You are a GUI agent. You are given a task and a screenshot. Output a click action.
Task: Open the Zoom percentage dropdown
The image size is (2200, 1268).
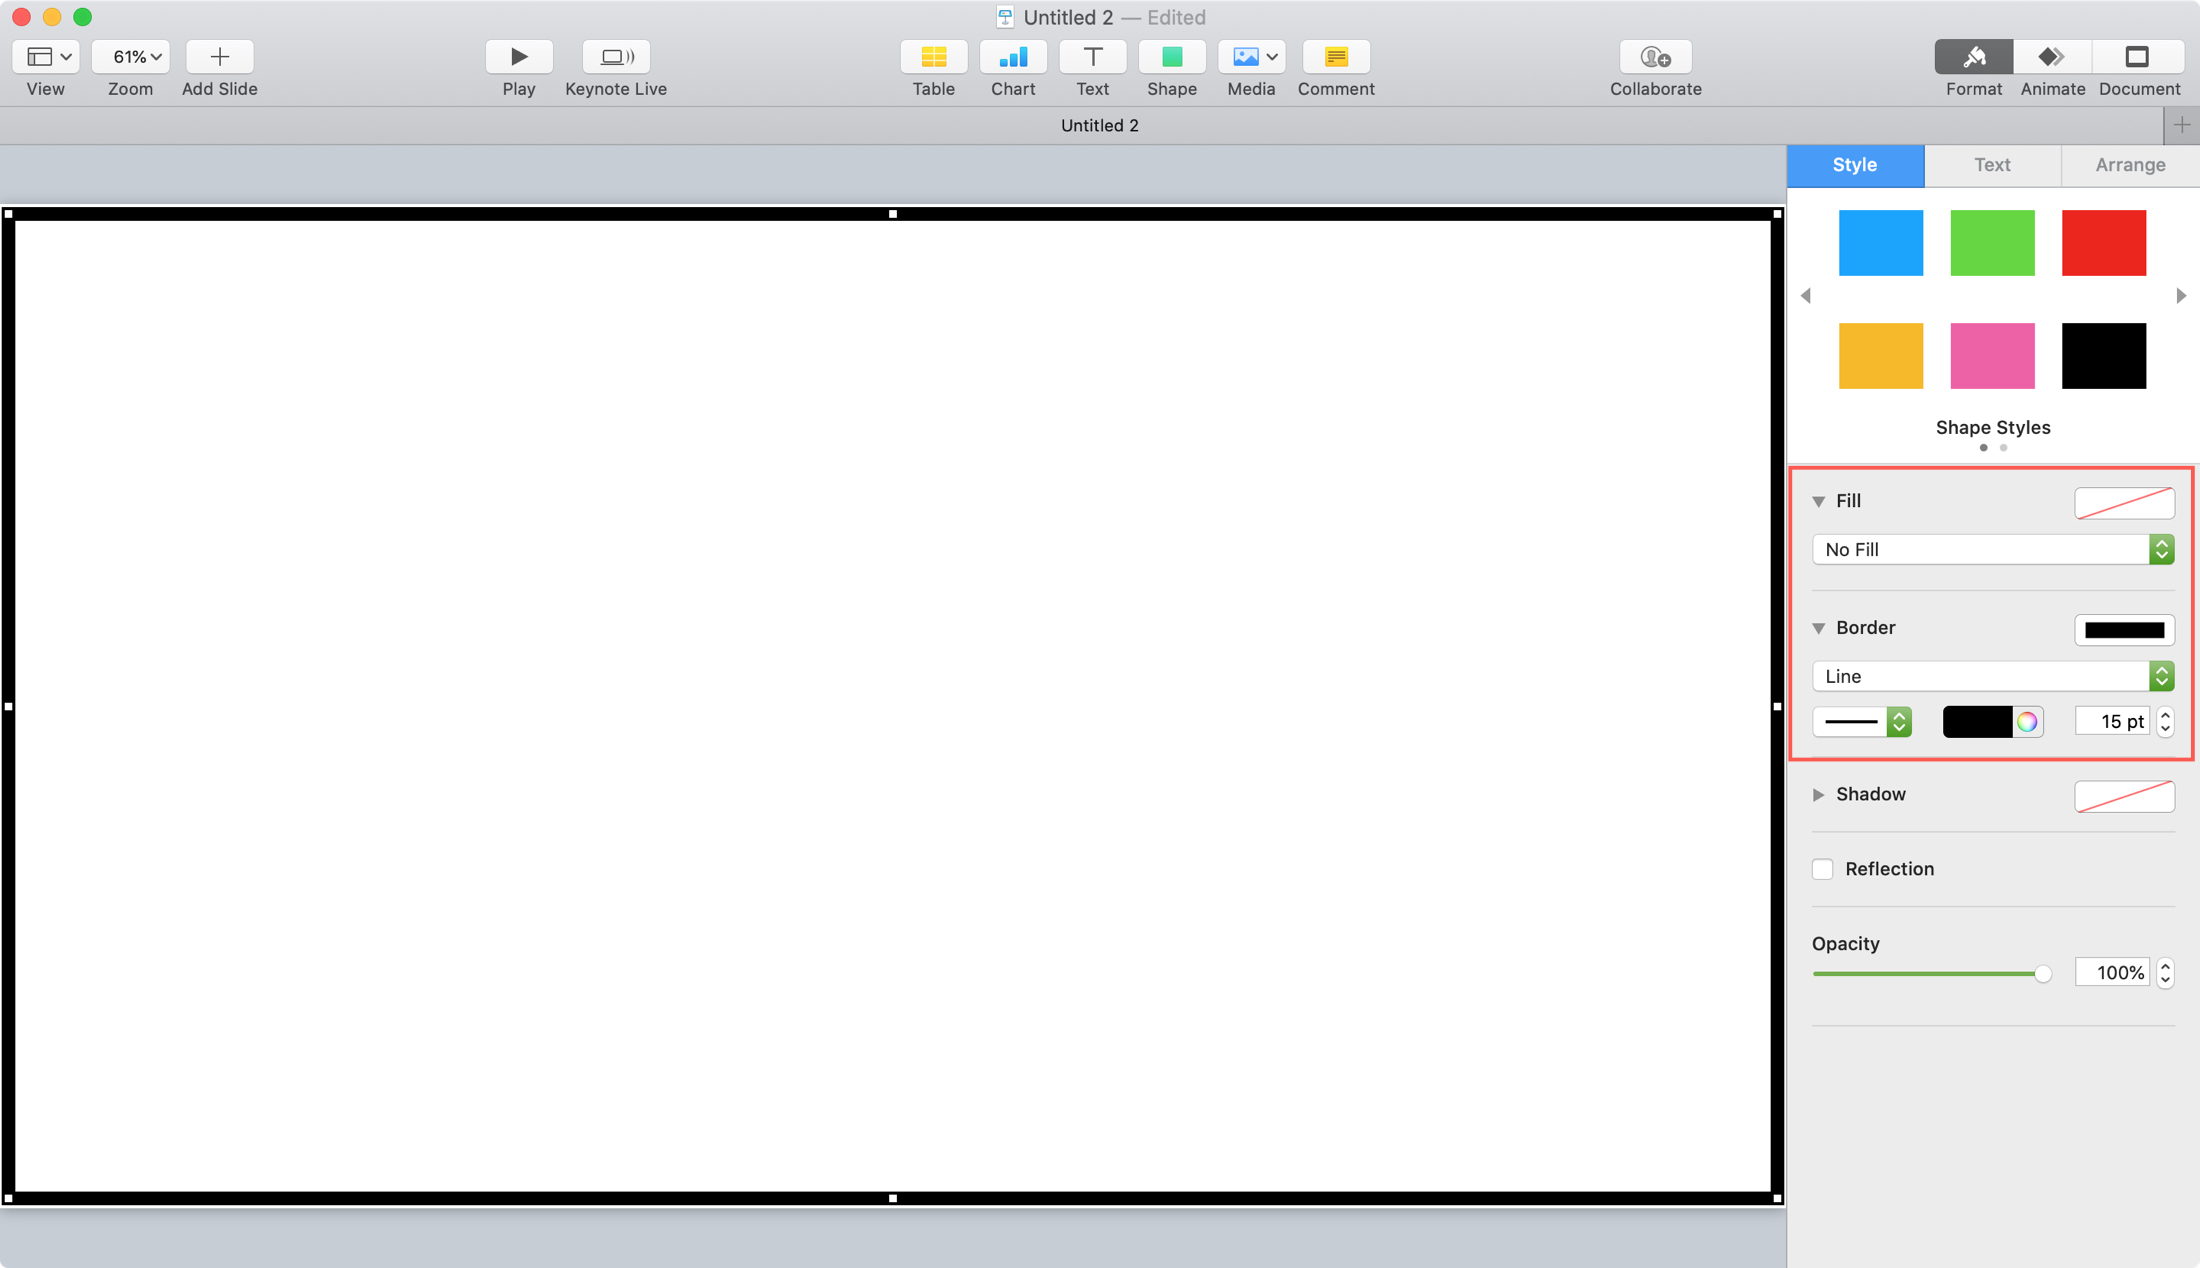tap(130, 57)
